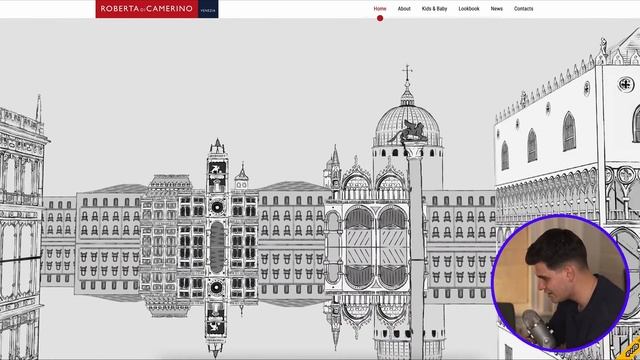
Task: Open the News page
Action: point(497,9)
